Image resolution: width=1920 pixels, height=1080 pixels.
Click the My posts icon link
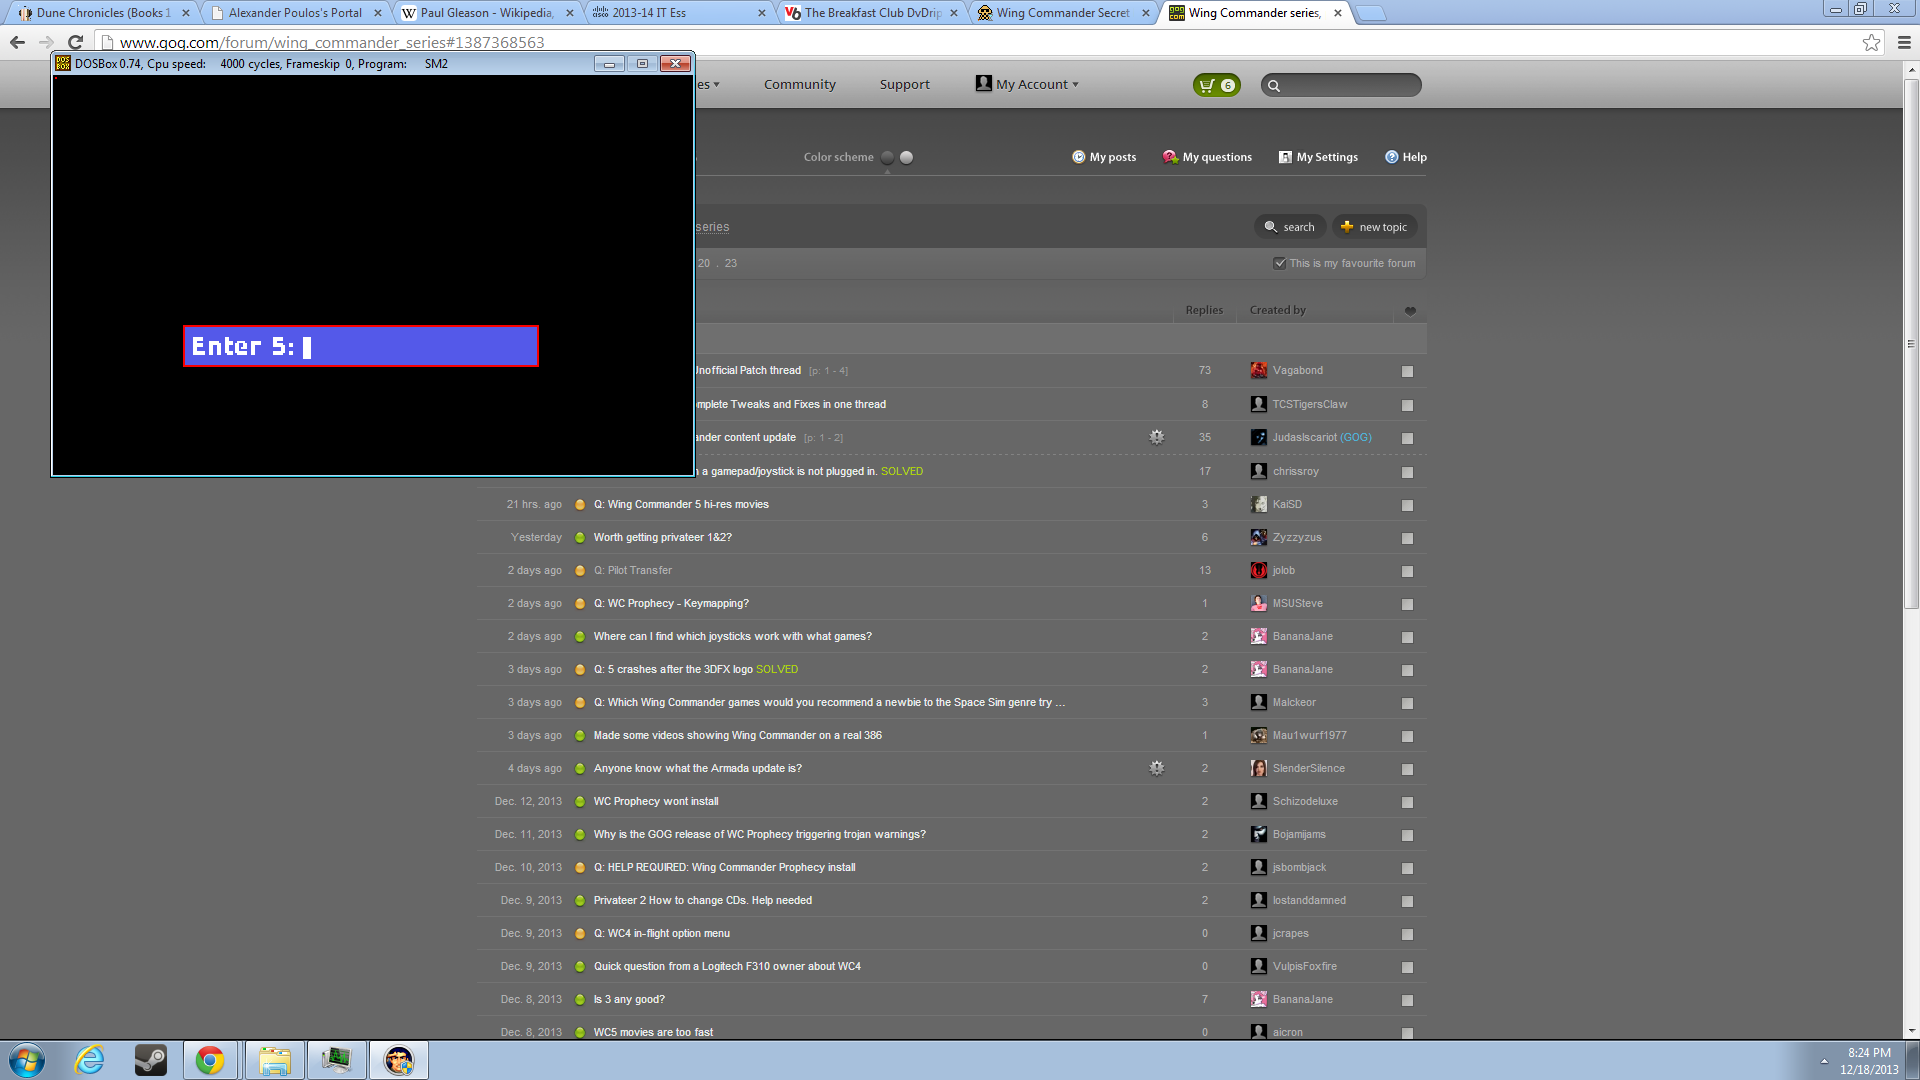click(x=1104, y=157)
